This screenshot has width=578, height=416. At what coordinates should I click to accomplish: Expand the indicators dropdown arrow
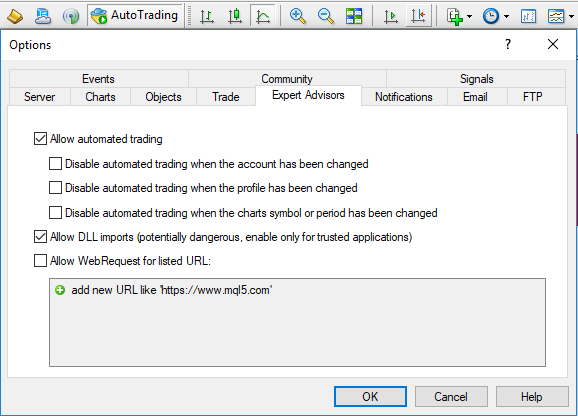pyautogui.click(x=469, y=16)
